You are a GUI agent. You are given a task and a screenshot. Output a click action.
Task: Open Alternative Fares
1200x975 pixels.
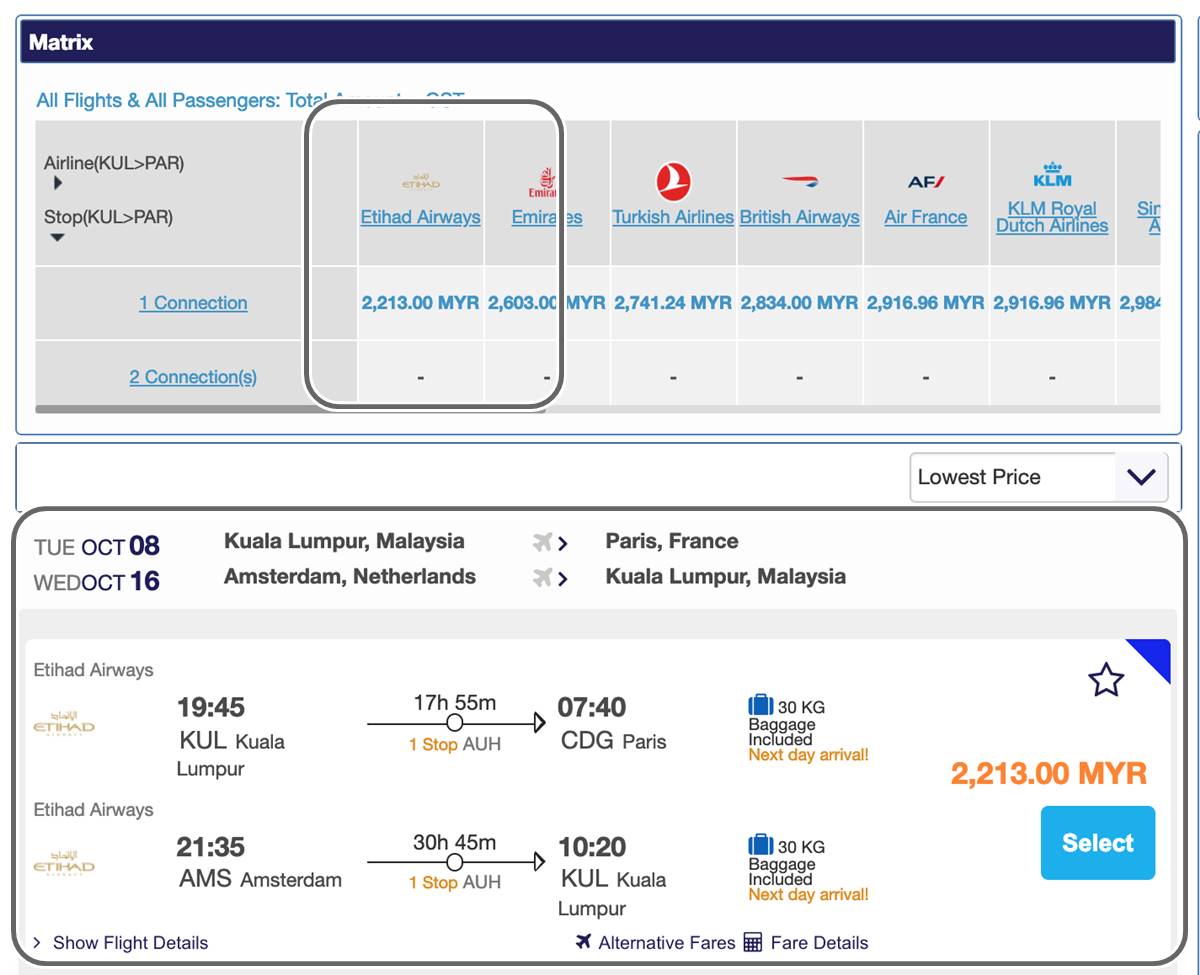pos(666,942)
